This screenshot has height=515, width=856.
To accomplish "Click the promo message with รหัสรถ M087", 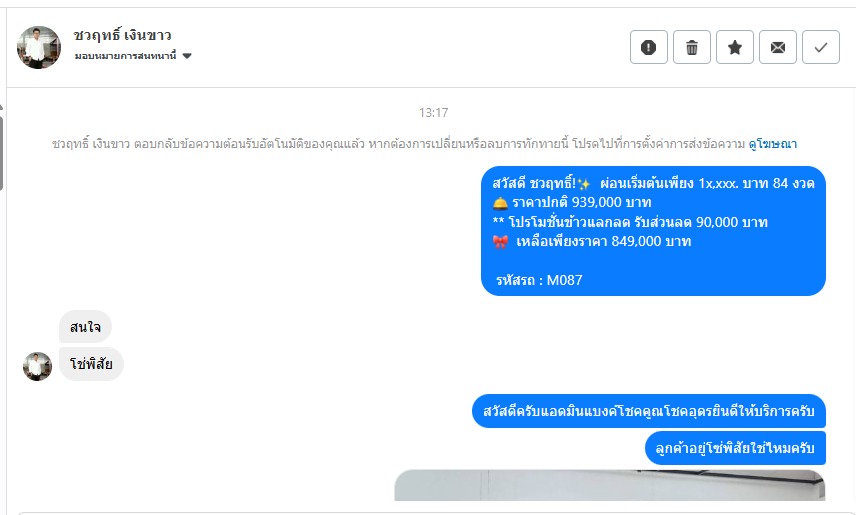I will pos(653,231).
